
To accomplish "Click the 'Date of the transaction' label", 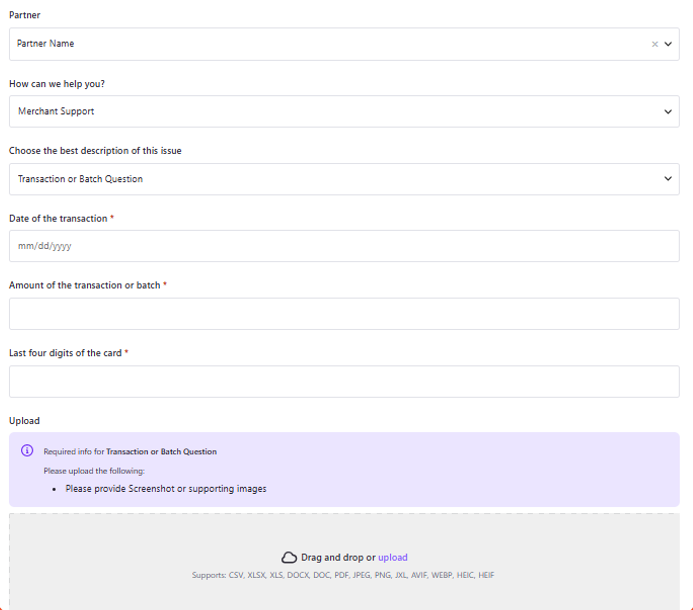I will (x=58, y=218).
